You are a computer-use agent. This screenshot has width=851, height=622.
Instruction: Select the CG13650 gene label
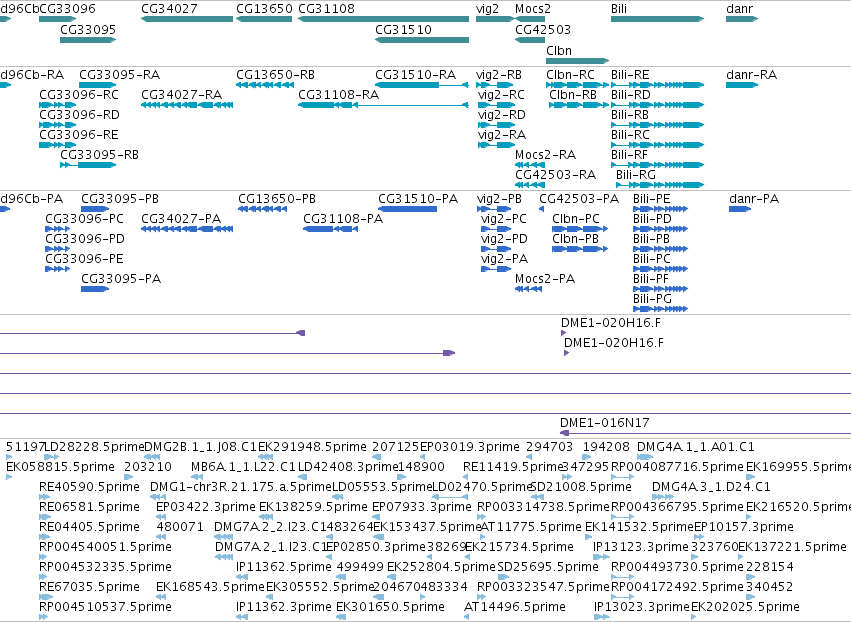coord(264,9)
